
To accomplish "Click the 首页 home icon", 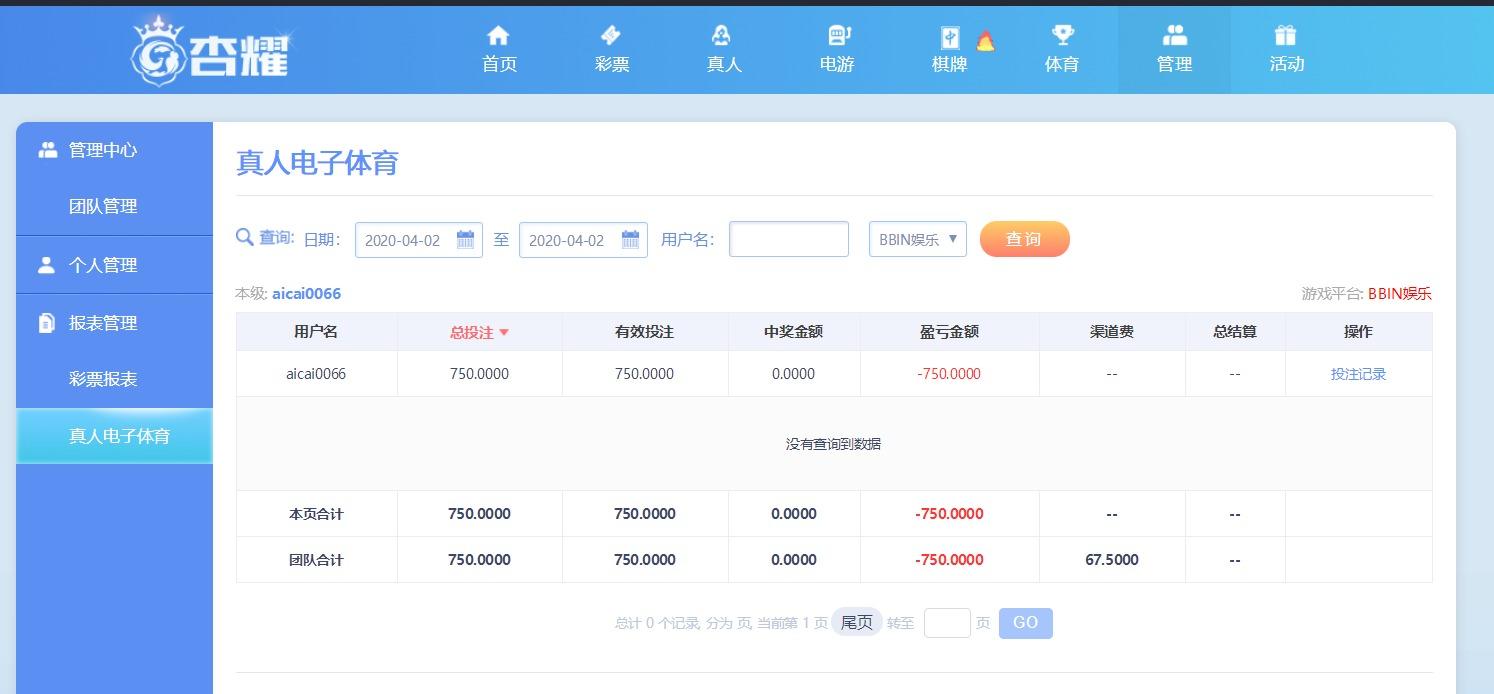I will (498, 36).
